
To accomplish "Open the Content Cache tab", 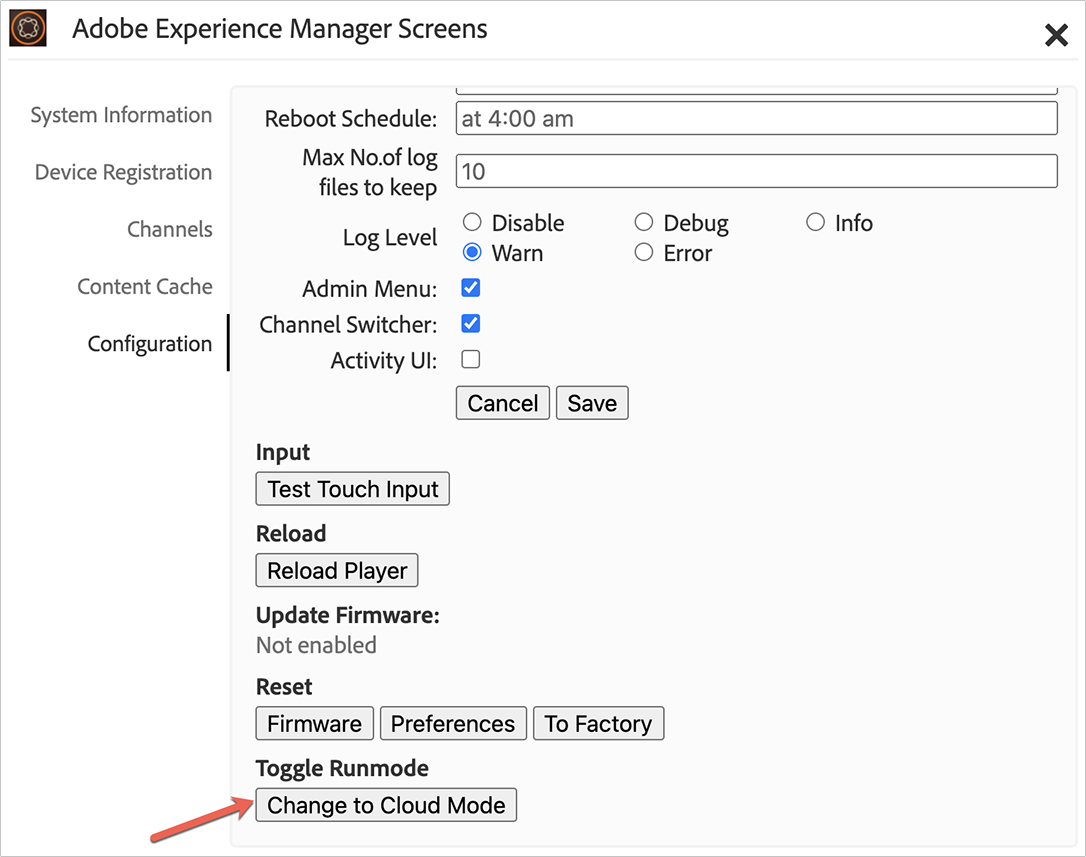I will [145, 287].
